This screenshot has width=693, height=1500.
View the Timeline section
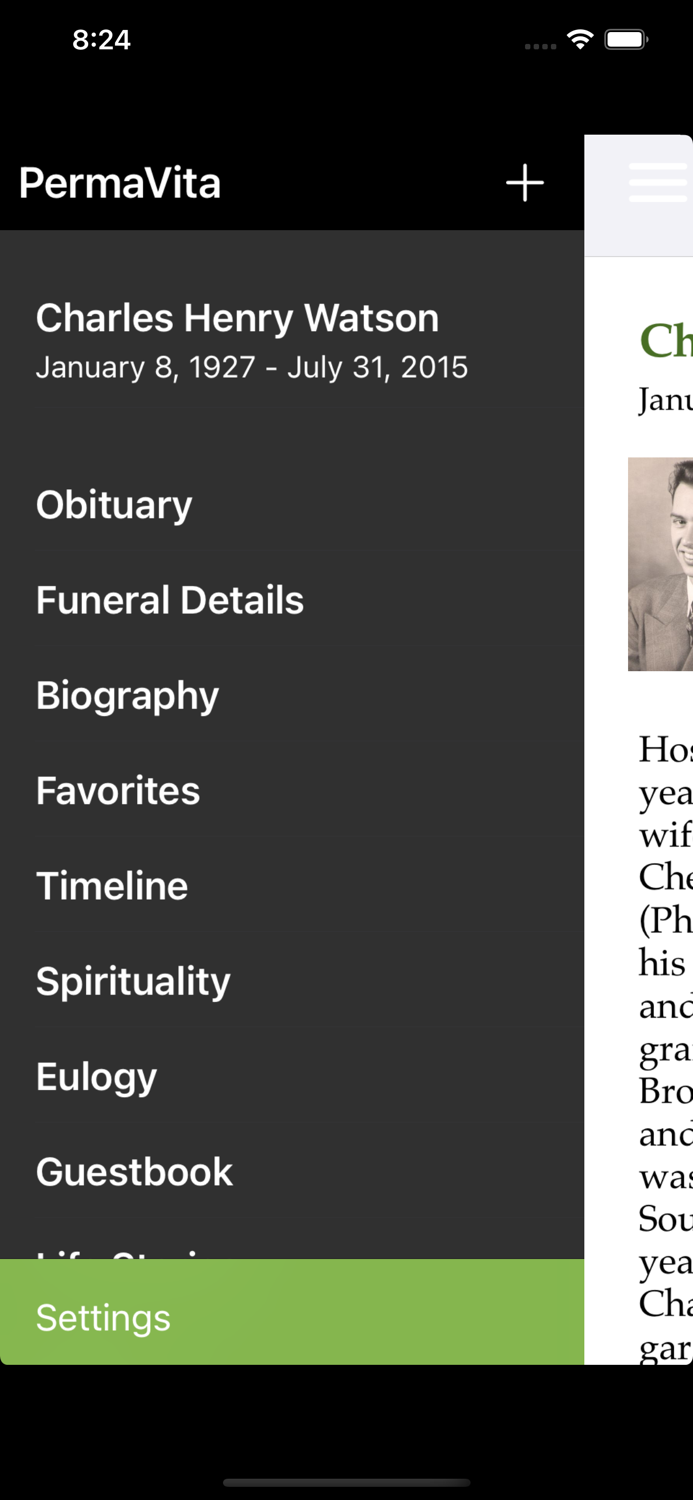(112, 886)
